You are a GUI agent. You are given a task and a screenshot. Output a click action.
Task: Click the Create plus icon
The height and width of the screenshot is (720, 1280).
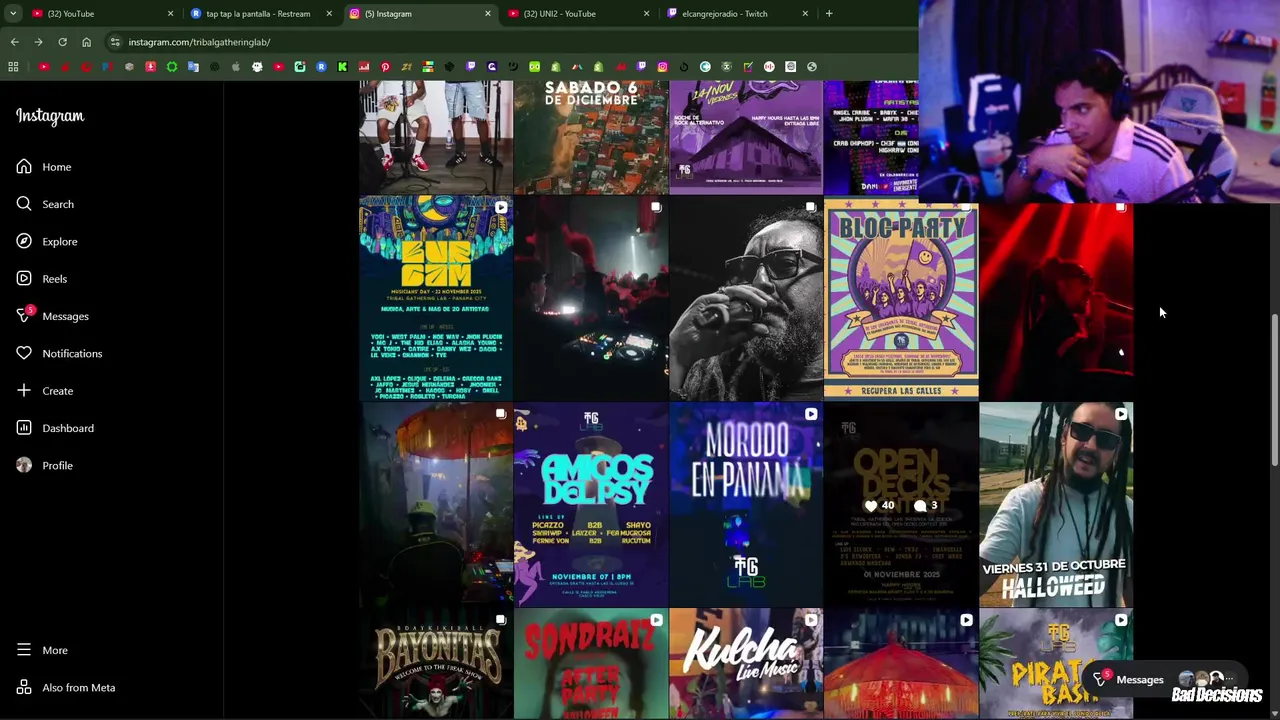pyautogui.click(x=24, y=391)
